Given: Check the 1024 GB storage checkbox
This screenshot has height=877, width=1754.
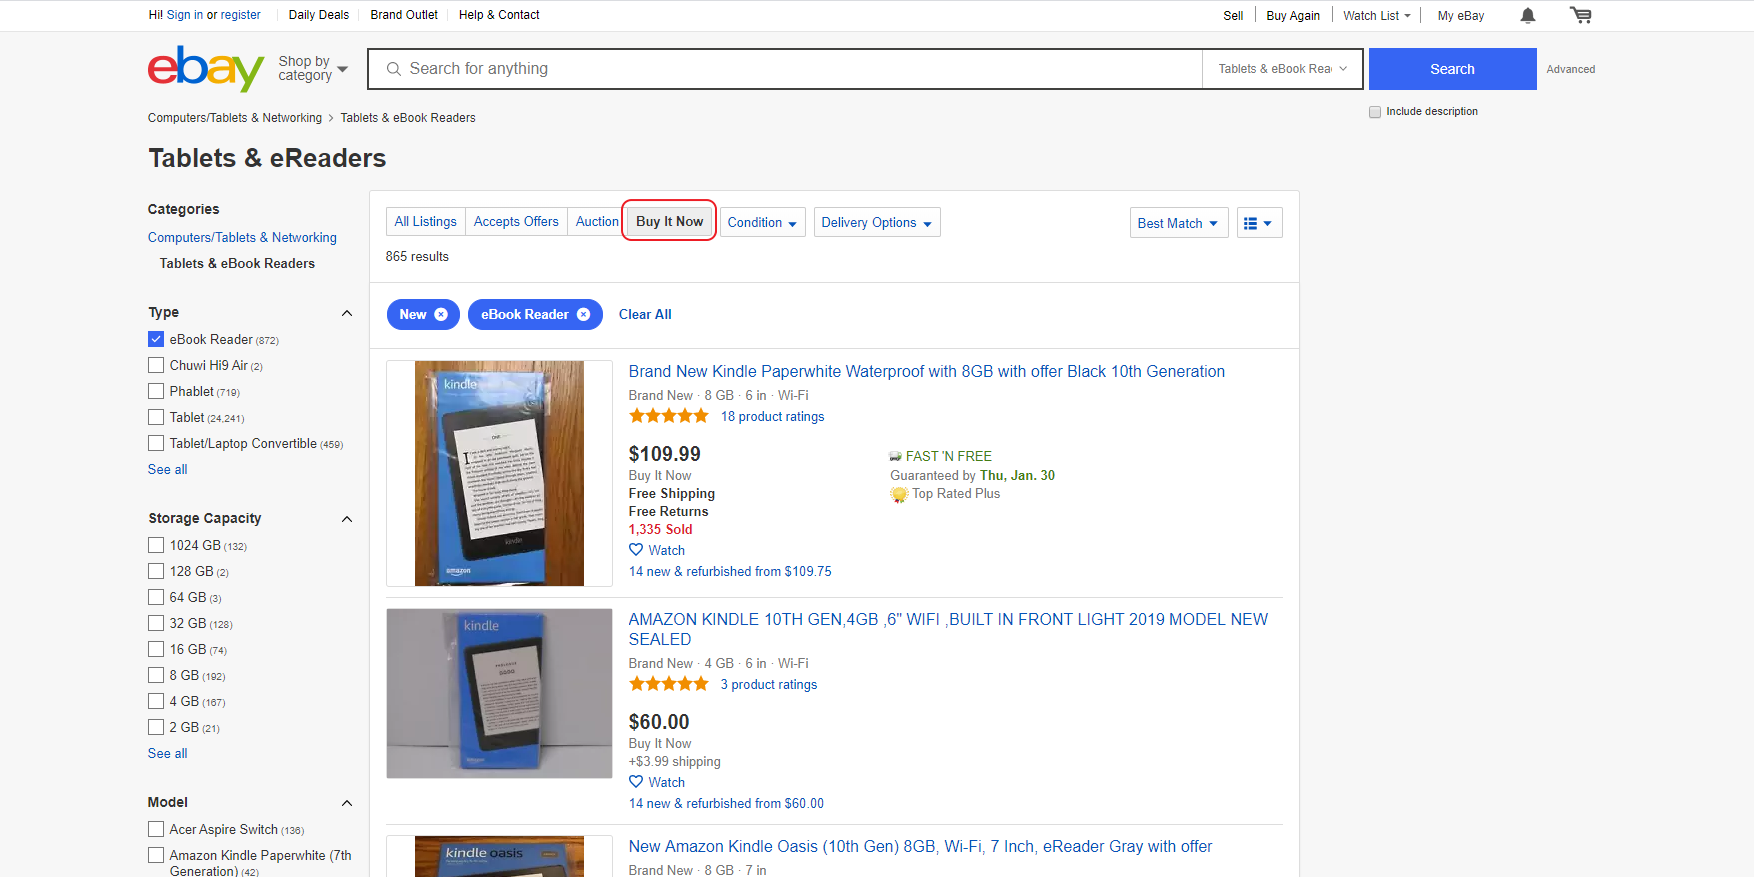Looking at the screenshot, I should (156, 545).
